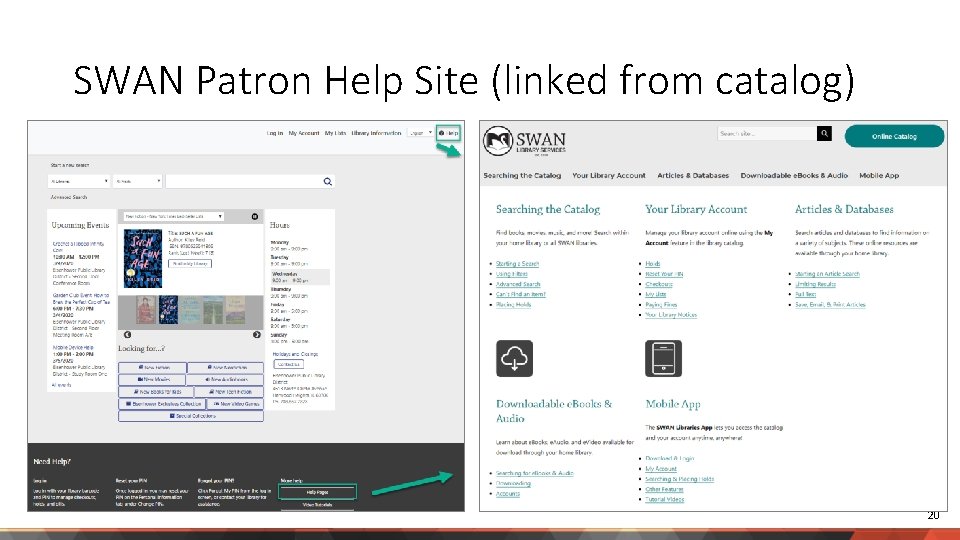Click My Lists in catalog header
This screenshot has height=540, width=960.
[x=335, y=133]
